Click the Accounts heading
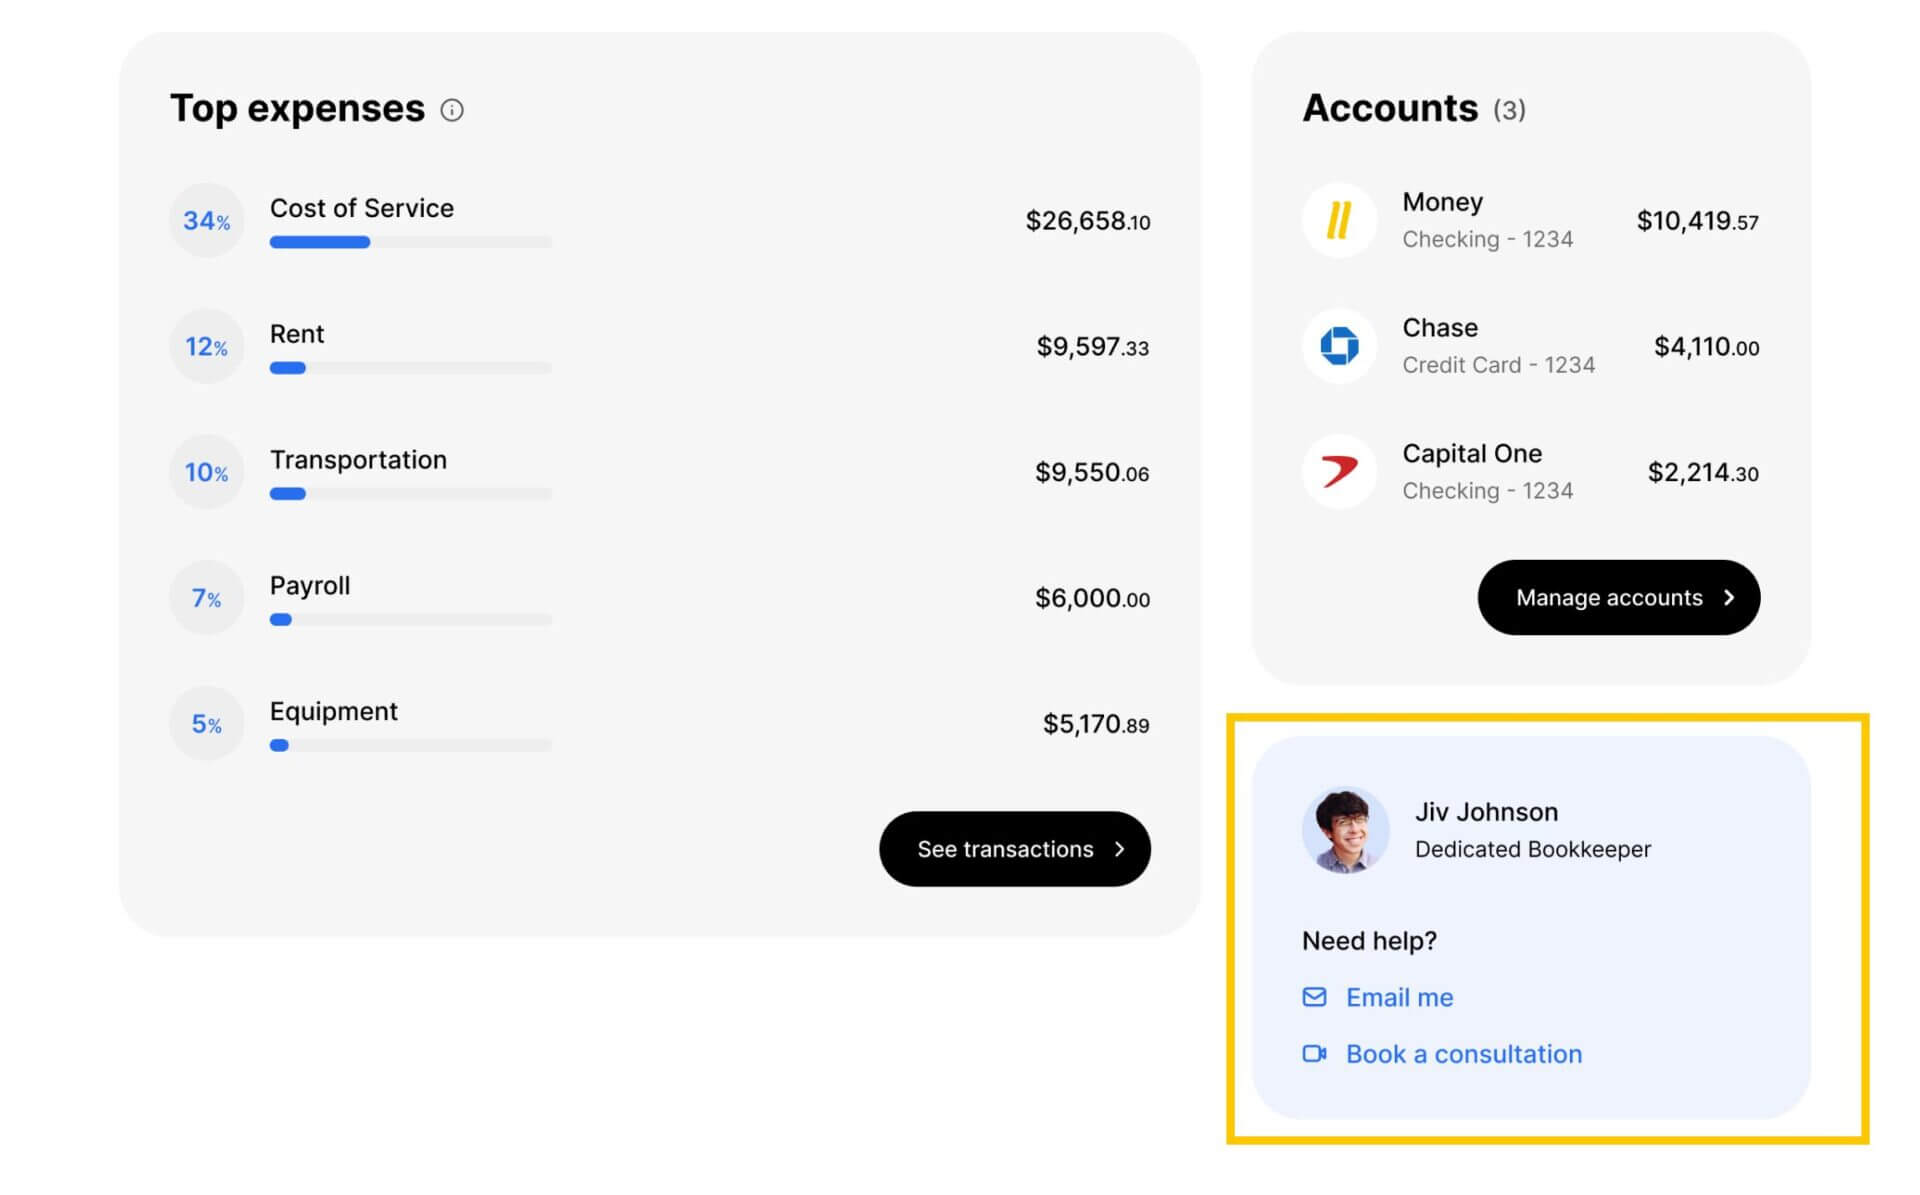This screenshot has height=1195, width=1920. point(1390,108)
